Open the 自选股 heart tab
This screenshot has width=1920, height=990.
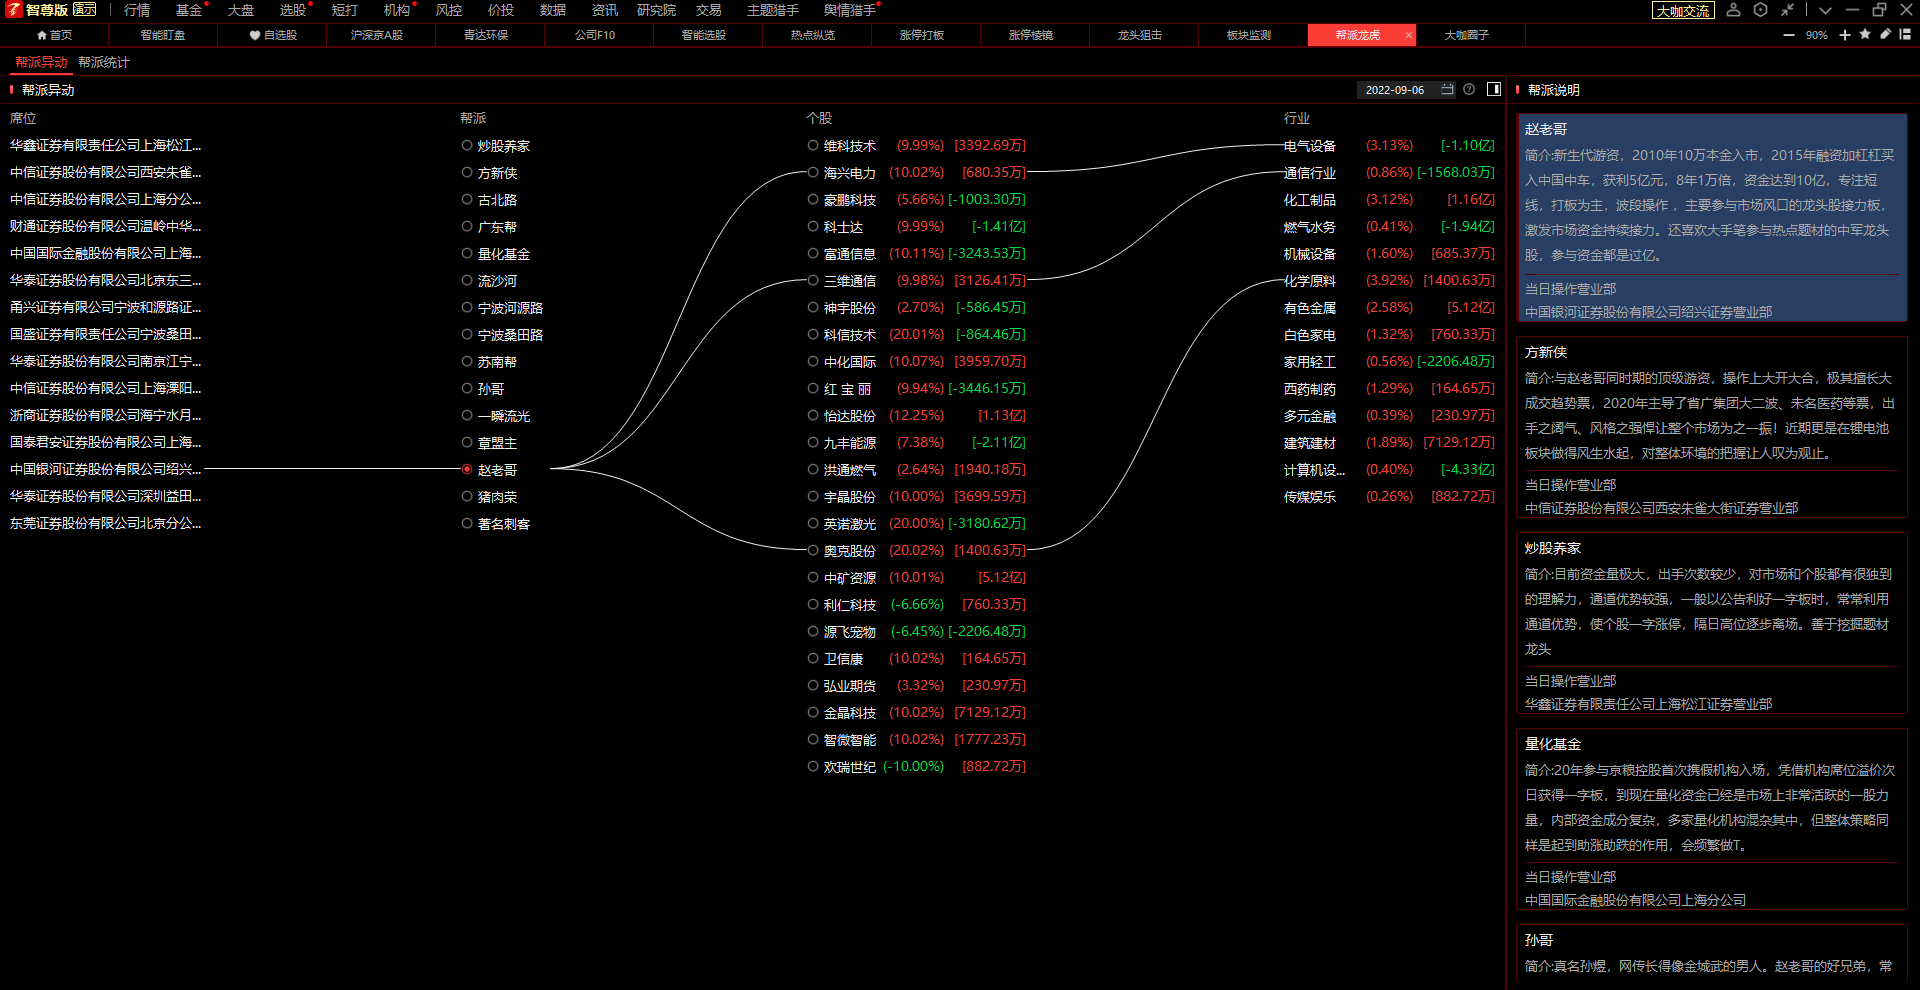(x=273, y=35)
